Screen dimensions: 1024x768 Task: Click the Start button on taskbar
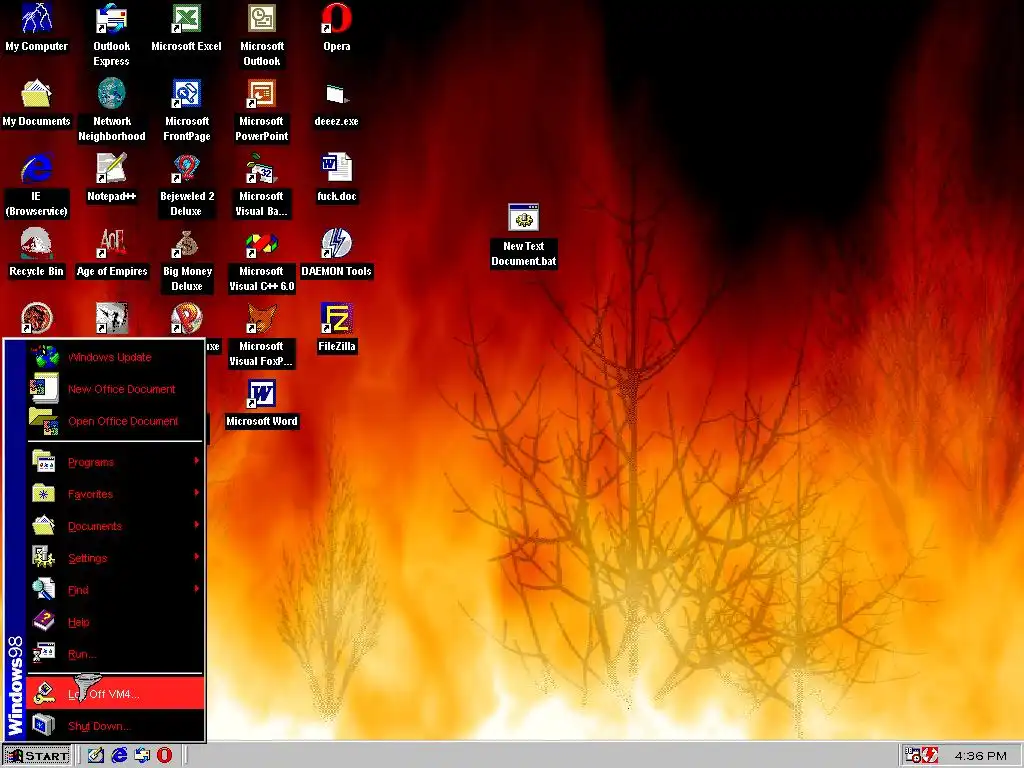[37, 756]
